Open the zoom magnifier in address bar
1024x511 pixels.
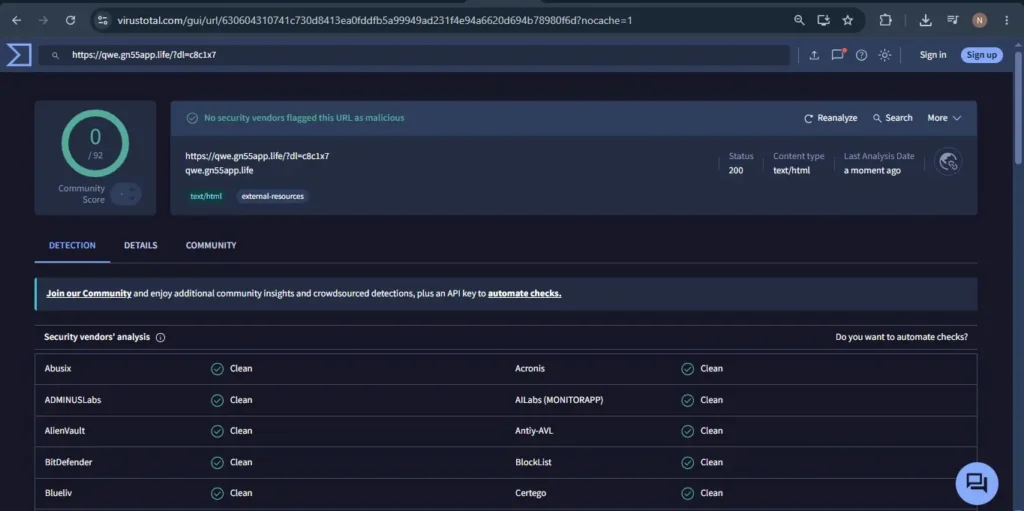(x=799, y=20)
